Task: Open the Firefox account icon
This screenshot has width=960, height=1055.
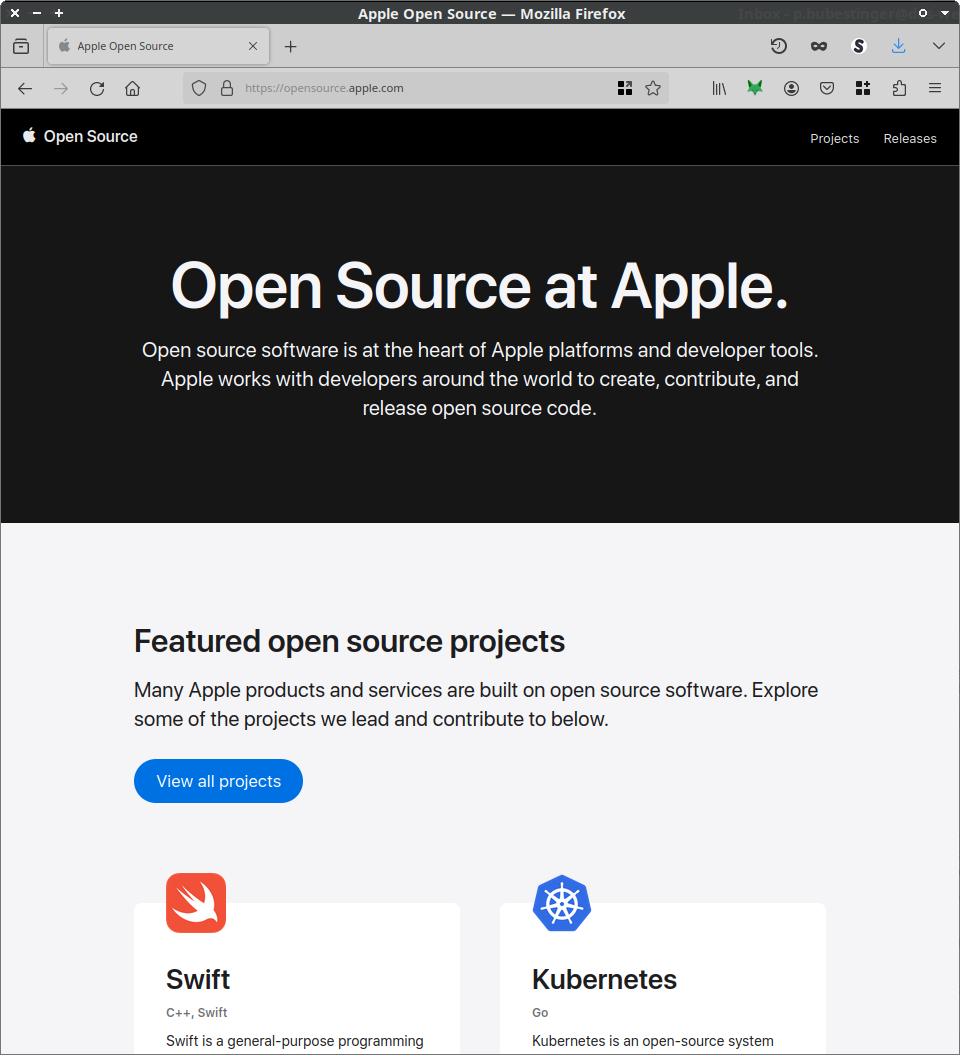Action: coord(791,88)
